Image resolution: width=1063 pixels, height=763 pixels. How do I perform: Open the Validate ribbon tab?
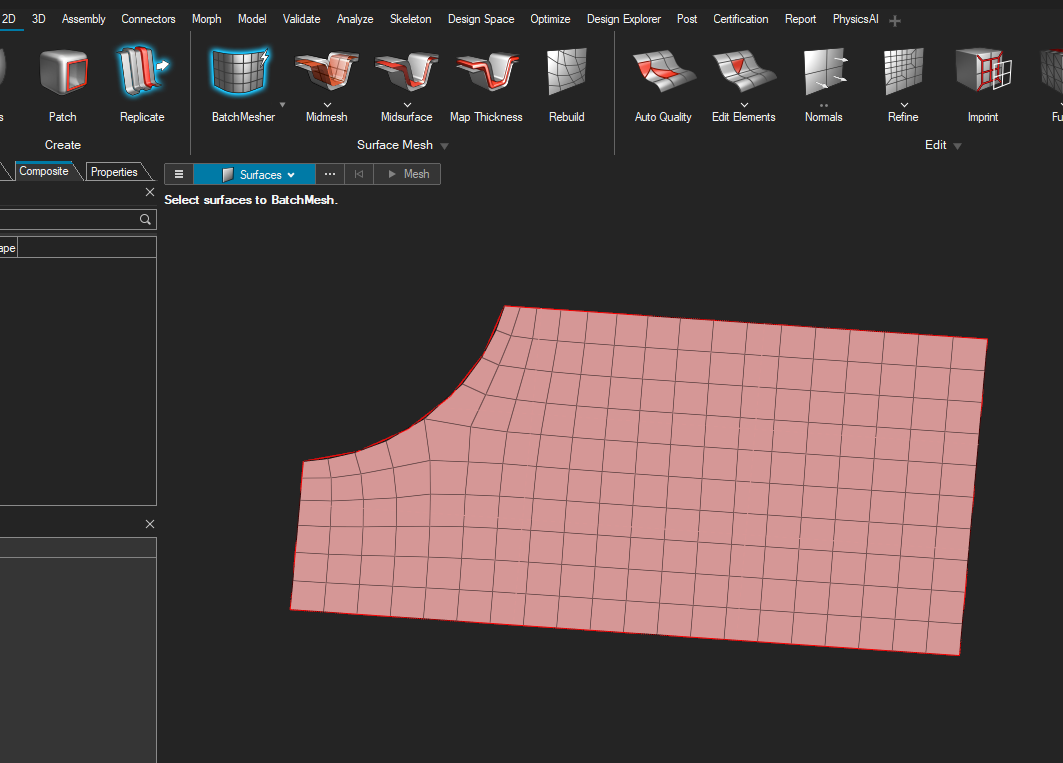pos(301,19)
